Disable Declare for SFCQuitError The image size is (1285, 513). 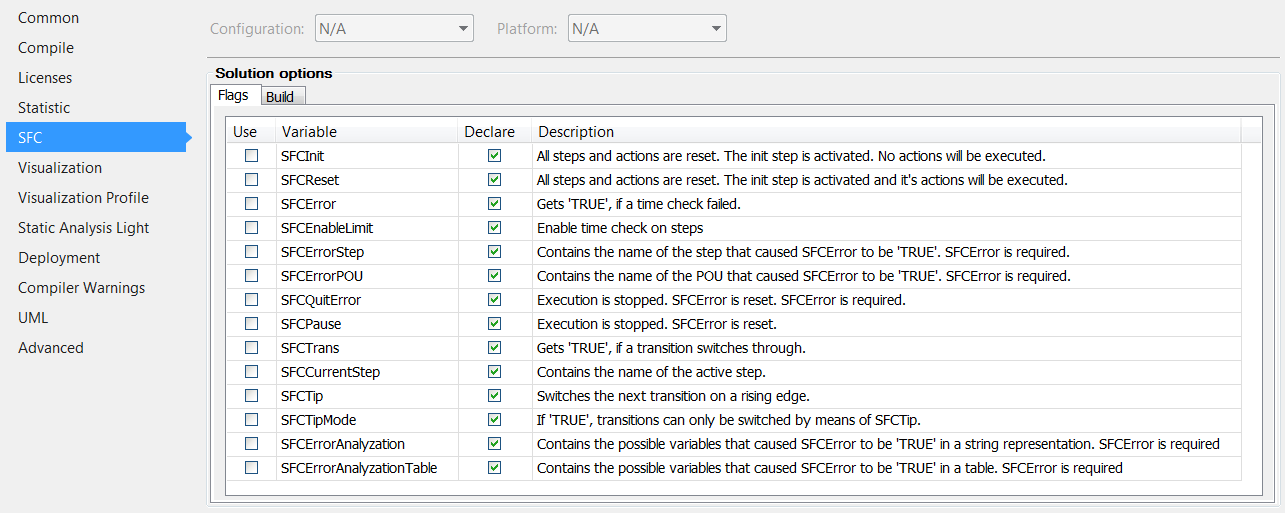pos(494,300)
